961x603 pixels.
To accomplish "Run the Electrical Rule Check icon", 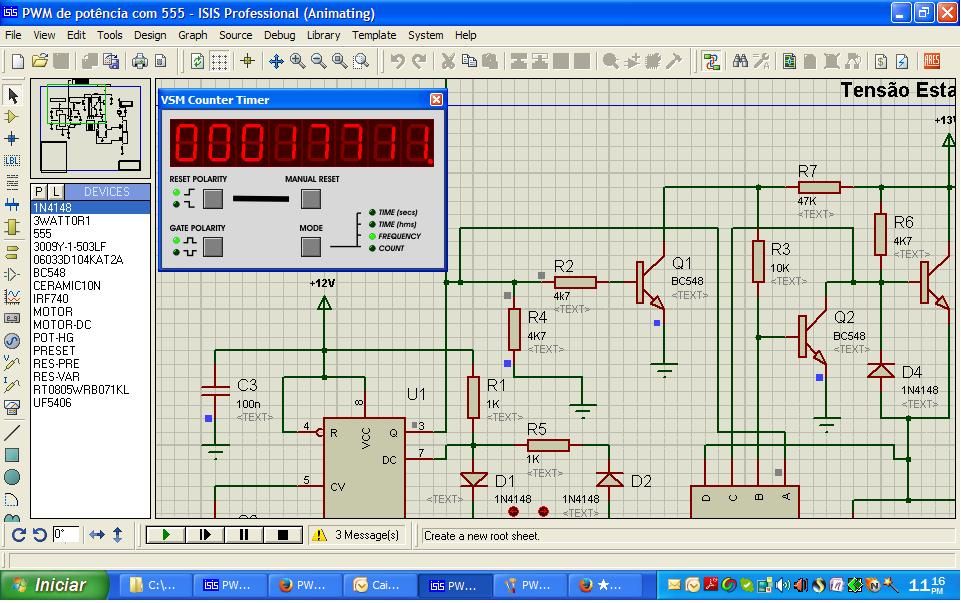I will coord(902,61).
